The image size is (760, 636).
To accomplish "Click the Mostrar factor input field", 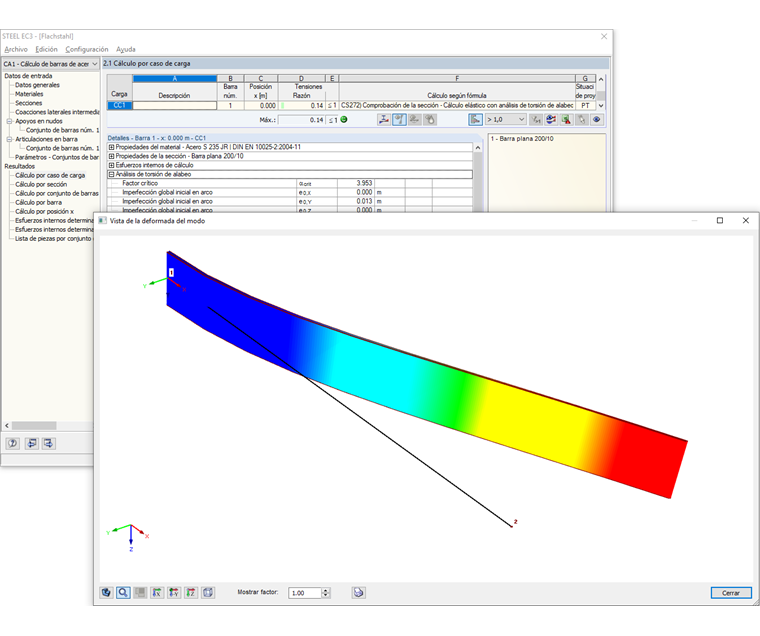I will (x=305, y=593).
